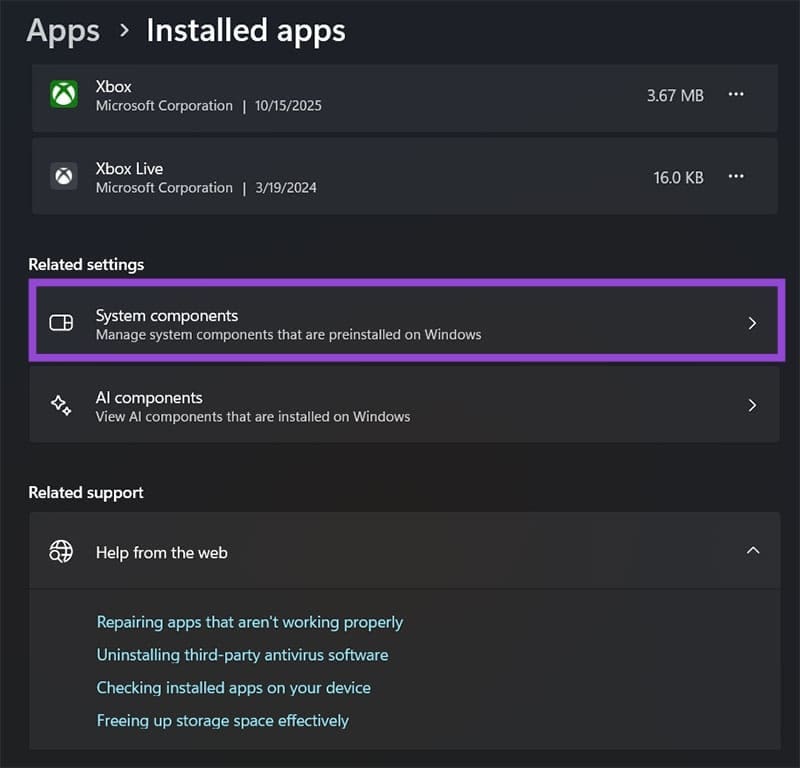The height and width of the screenshot is (768, 800).
Task: Collapse the Help from the web section
Action: tap(755, 551)
